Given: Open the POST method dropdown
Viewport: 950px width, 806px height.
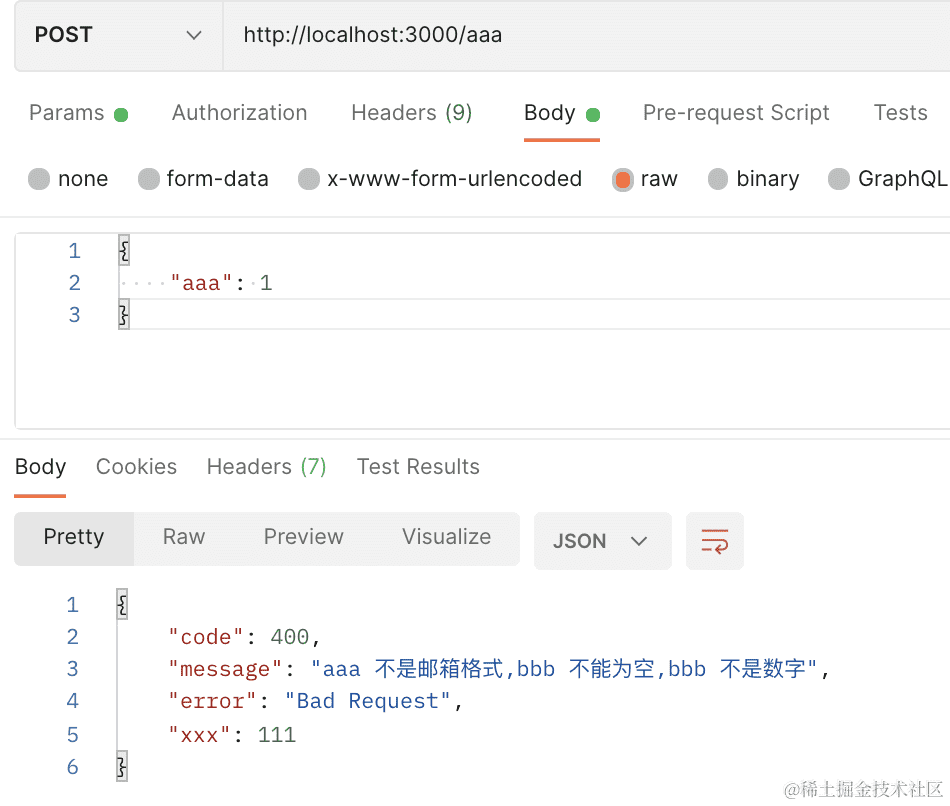Looking at the screenshot, I should (118, 35).
